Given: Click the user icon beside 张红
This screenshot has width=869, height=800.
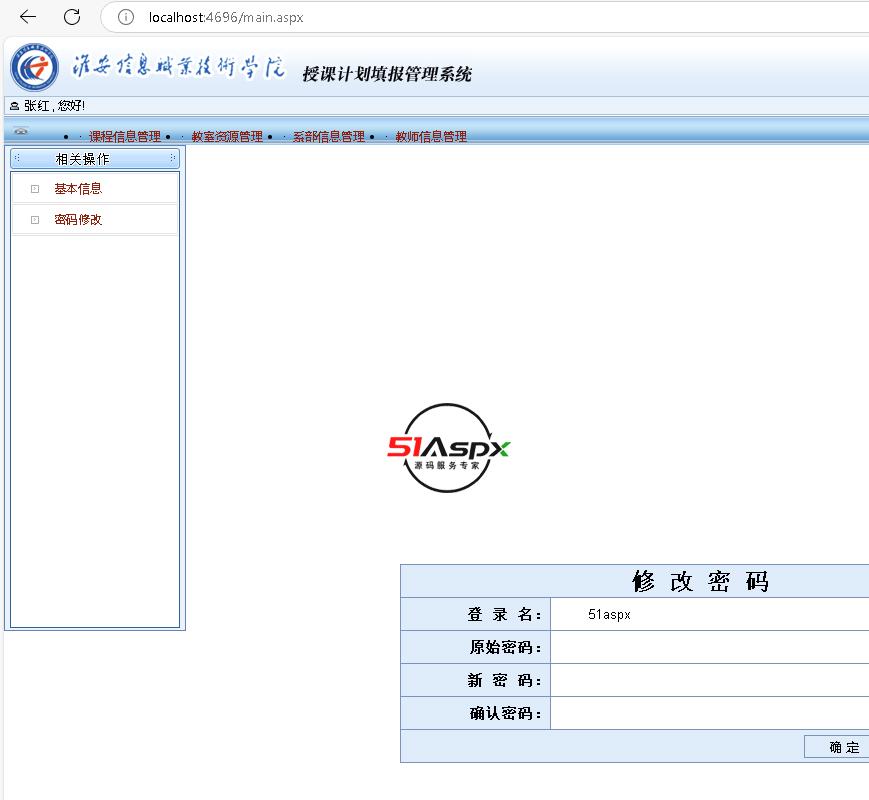Looking at the screenshot, I should click(x=15, y=106).
